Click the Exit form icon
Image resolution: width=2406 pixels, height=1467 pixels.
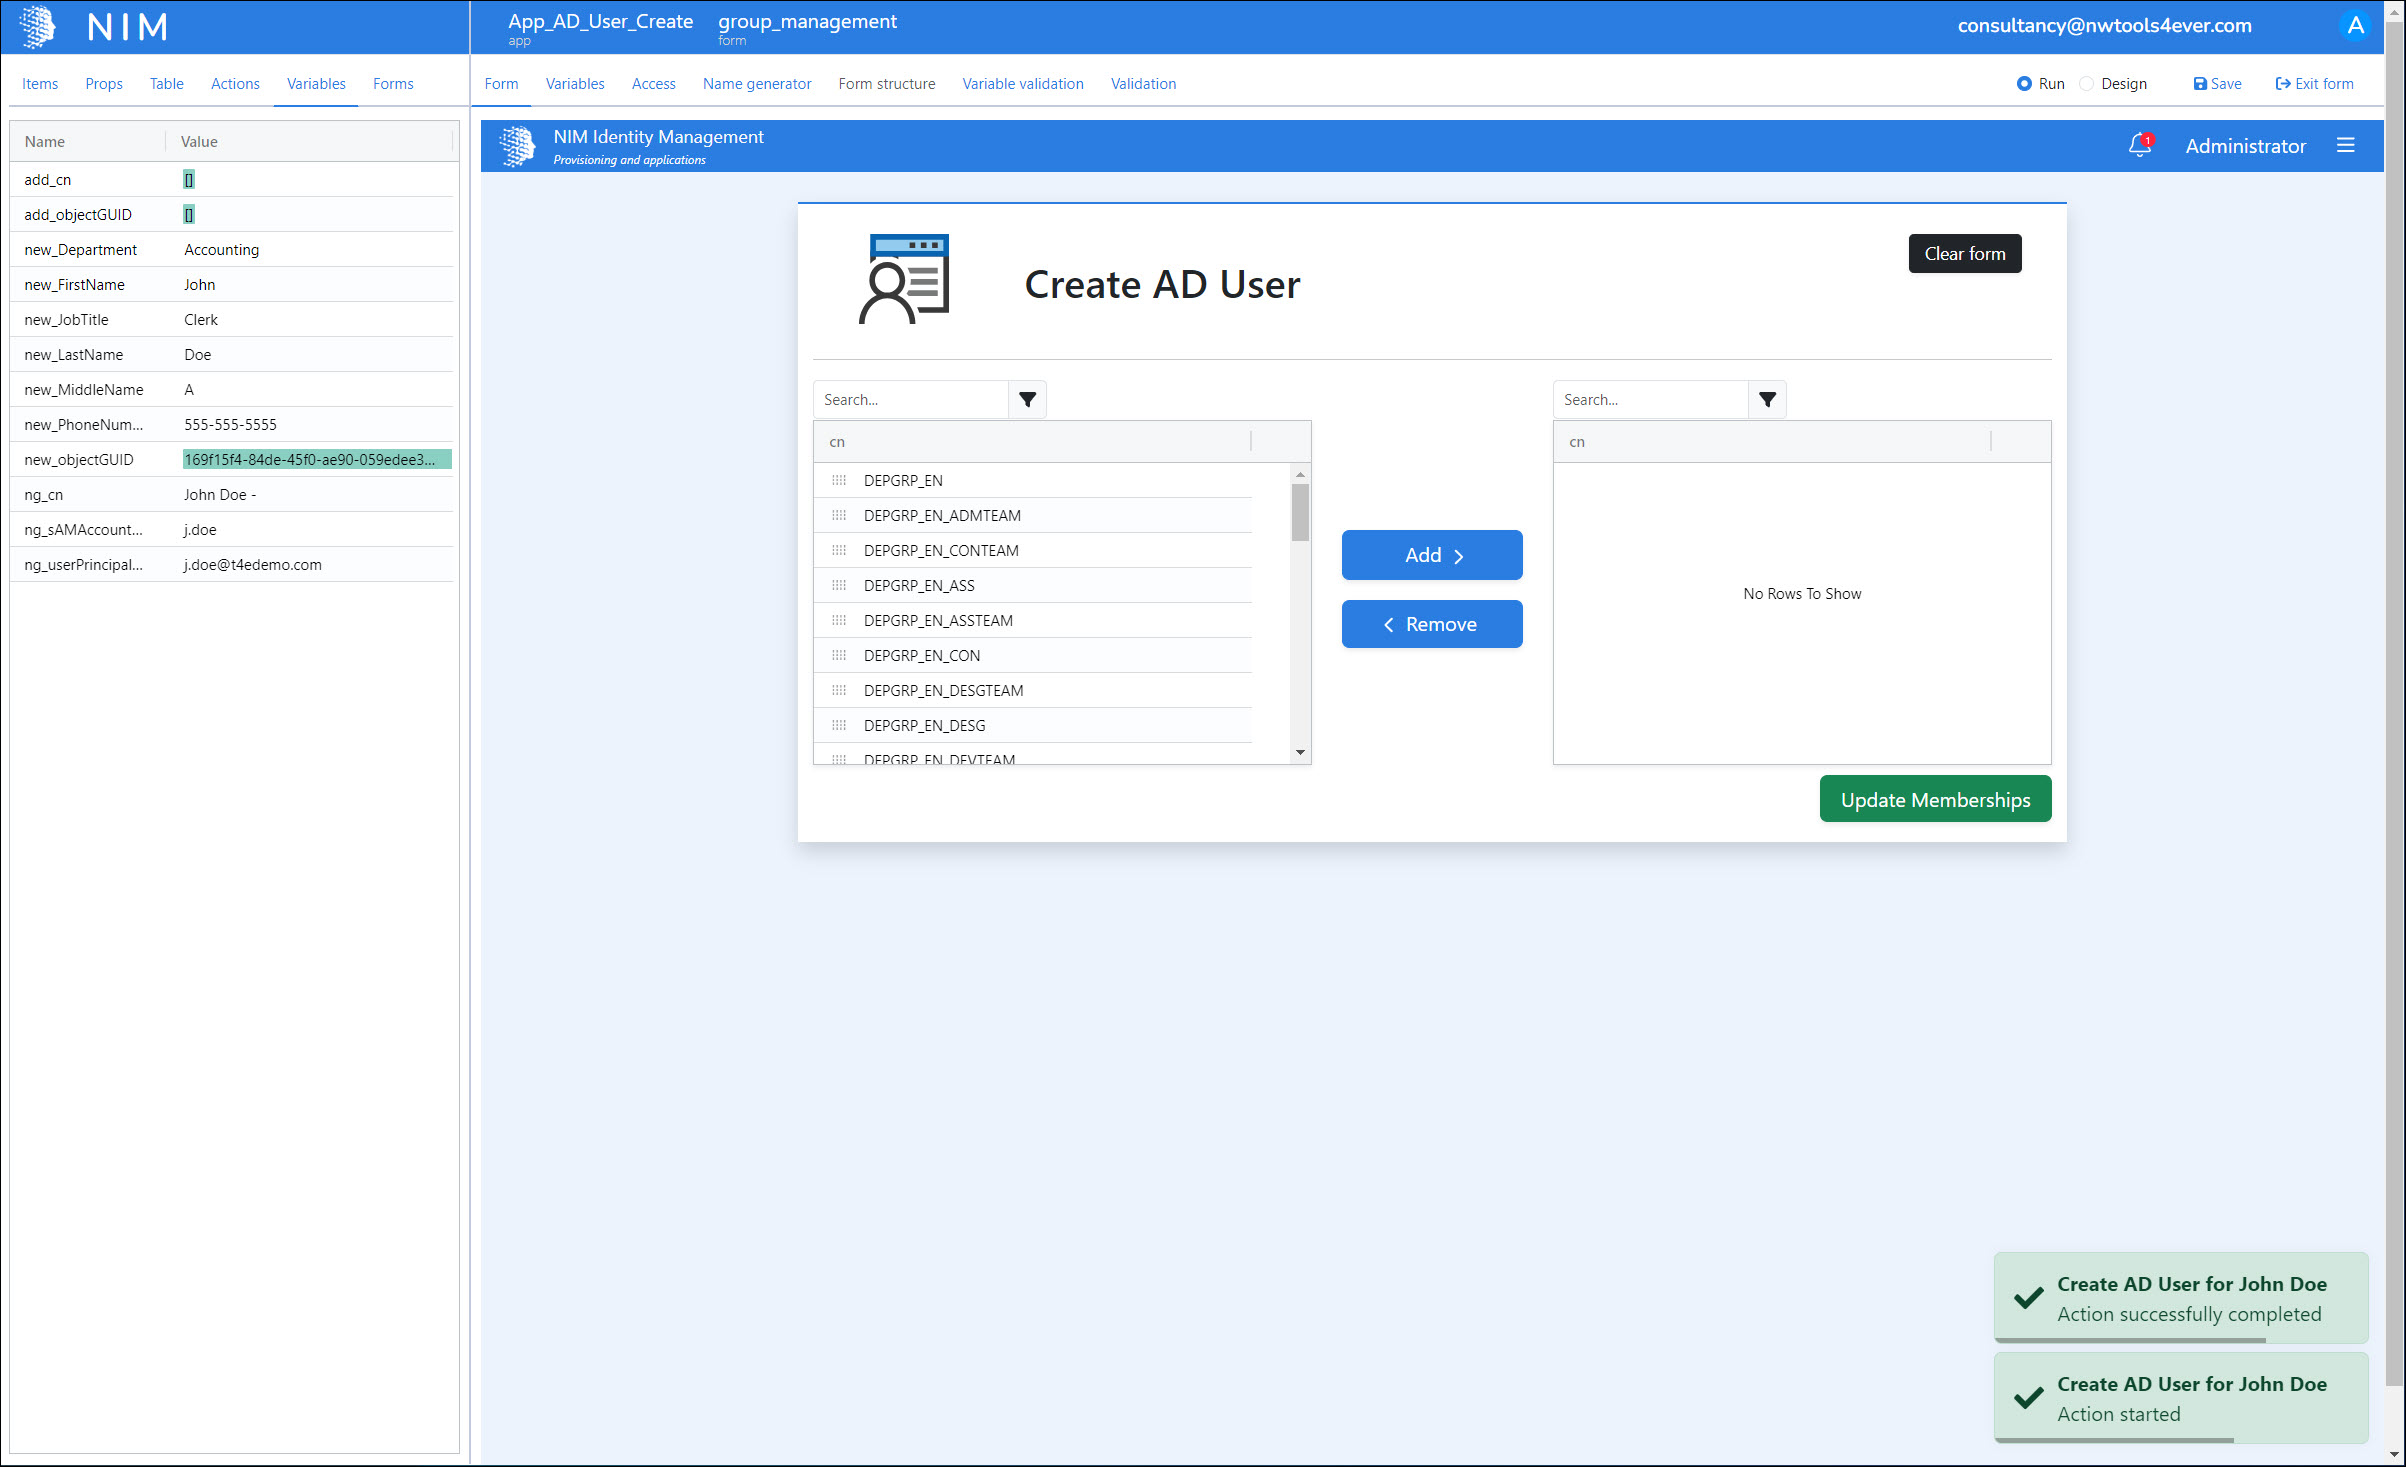2283,84
